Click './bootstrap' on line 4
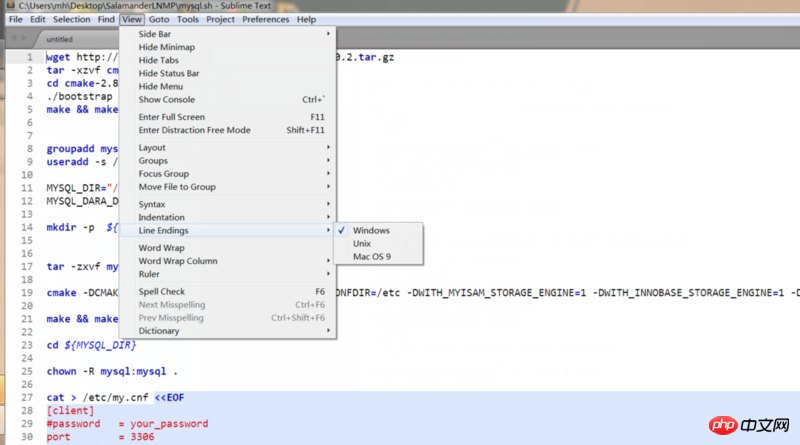 pos(79,96)
